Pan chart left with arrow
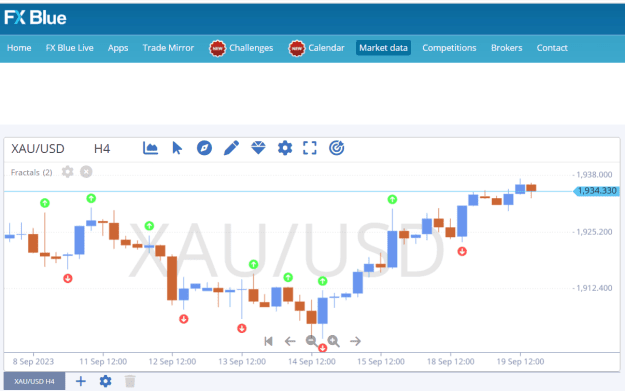The image size is (625, 391). pos(290,341)
